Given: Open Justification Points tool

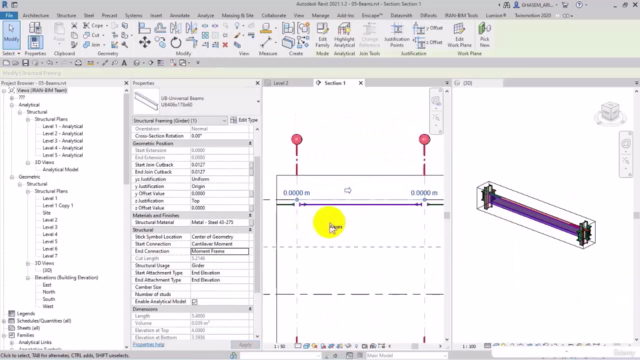Looking at the screenshot, I should (x=396, y=35).
